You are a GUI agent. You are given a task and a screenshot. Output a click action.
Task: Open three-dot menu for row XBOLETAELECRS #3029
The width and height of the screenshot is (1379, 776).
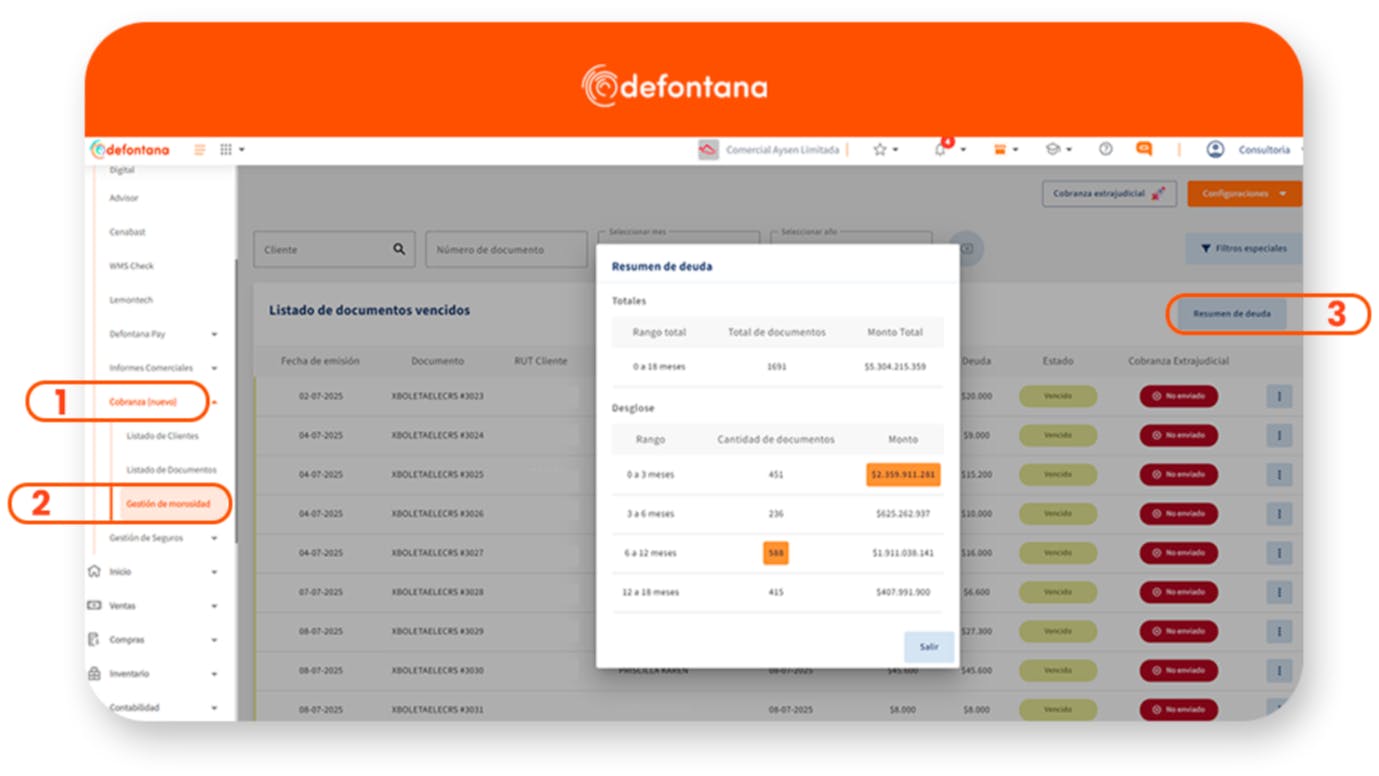click(1279, 631)
